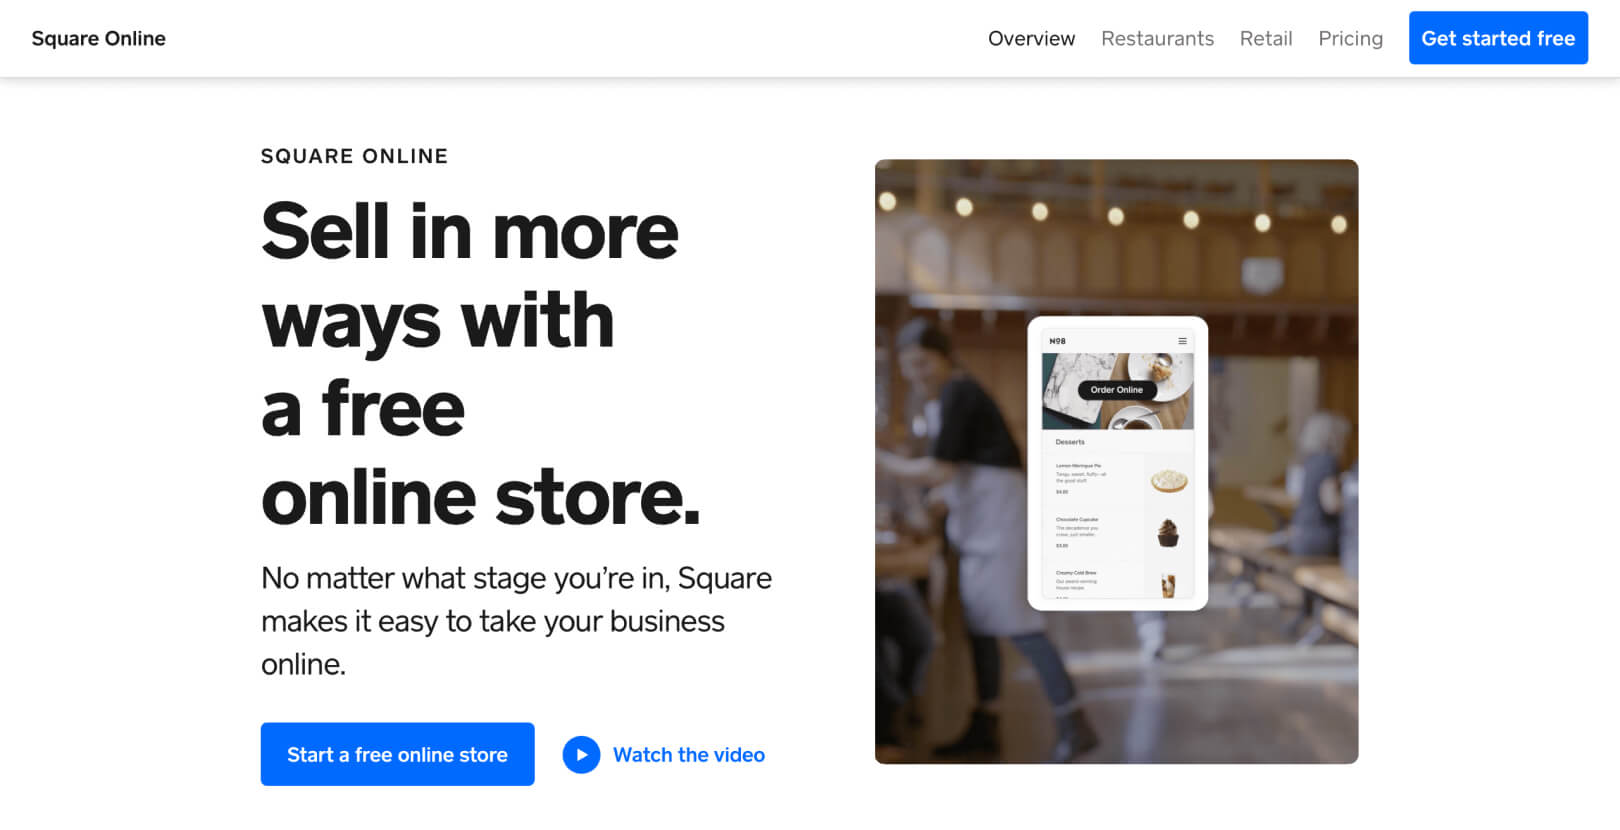
Task: Open the Restaurants navigation item
Action: click(1157, 38)
